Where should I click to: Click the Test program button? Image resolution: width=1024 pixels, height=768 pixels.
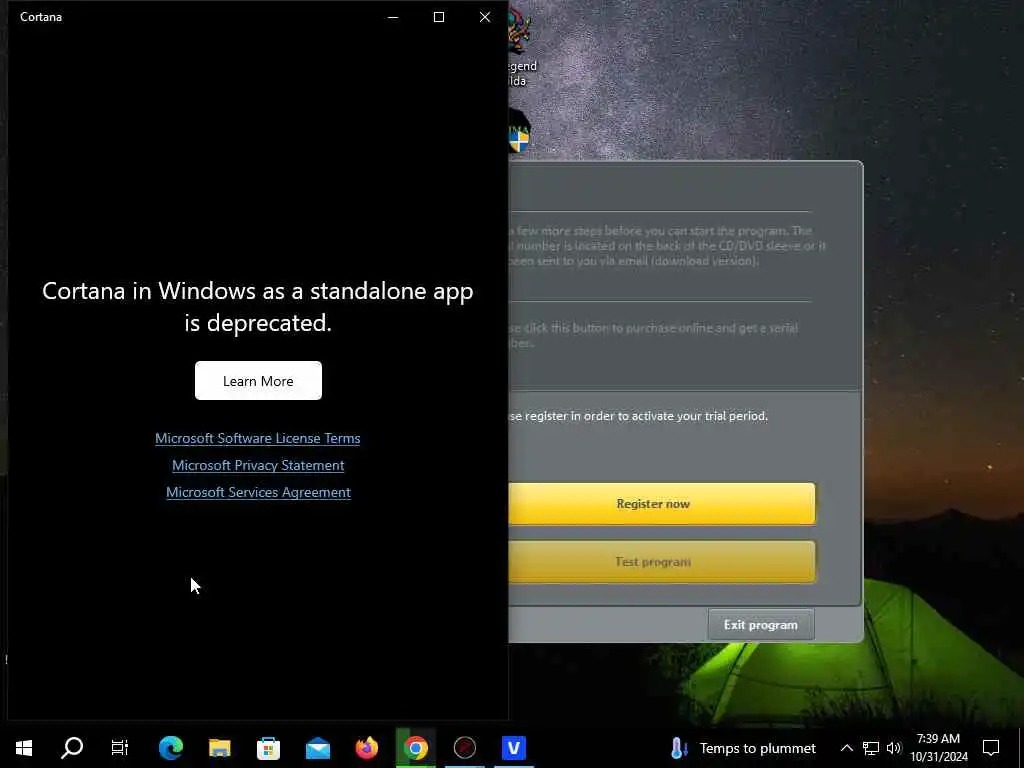(x=662, y=562)
